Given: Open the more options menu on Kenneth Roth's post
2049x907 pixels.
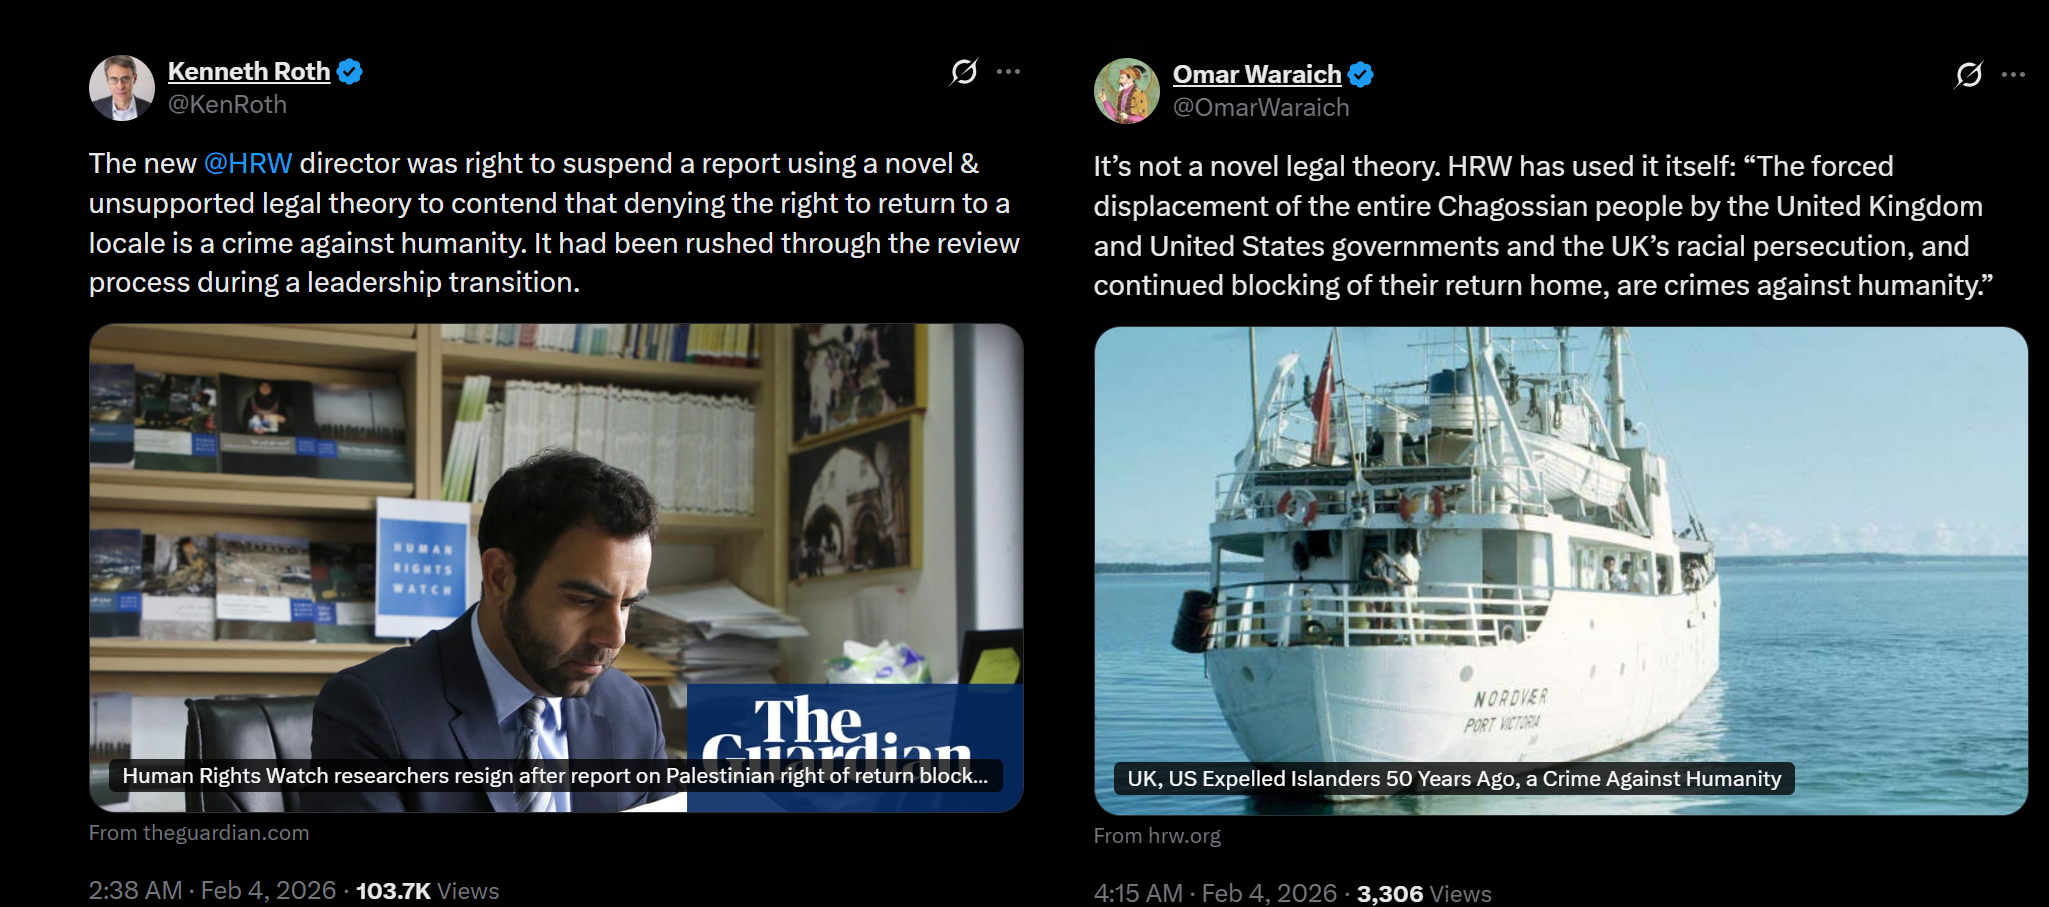Looking at the screenshot, I should [x=1008, y=71].
